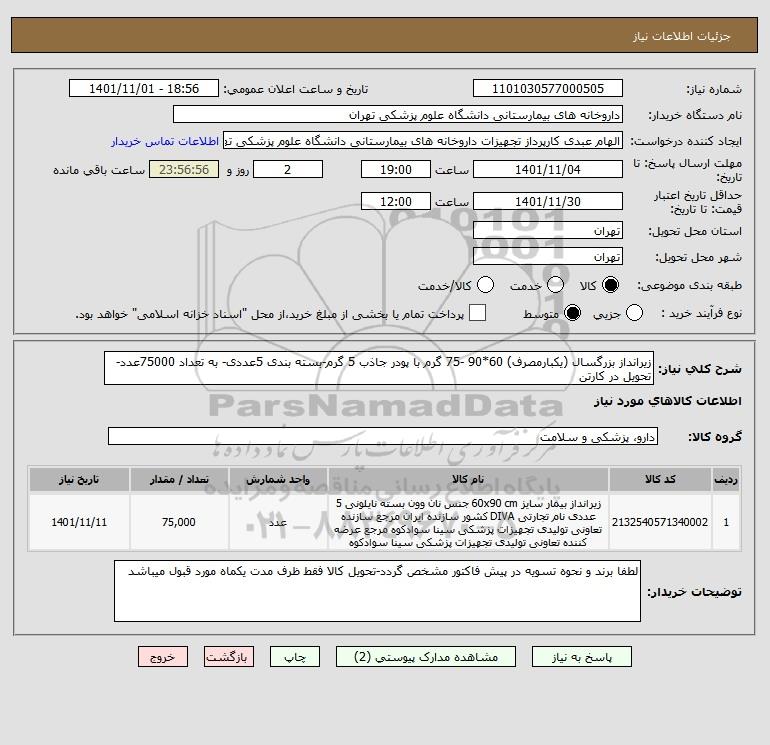This screenshot has width=770, height=745.
Task: Click the تاریخ نیاز column header
Action: 79,479
